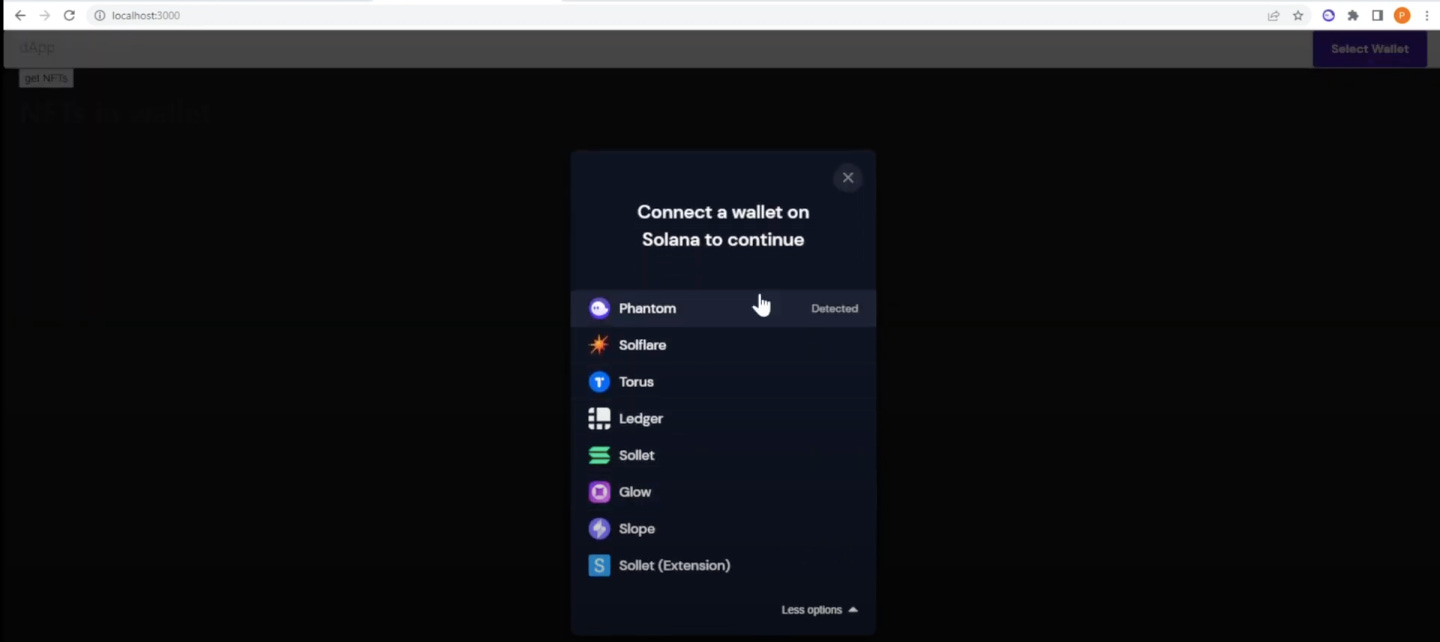Click the Torus wallet icon

(599, 381)
